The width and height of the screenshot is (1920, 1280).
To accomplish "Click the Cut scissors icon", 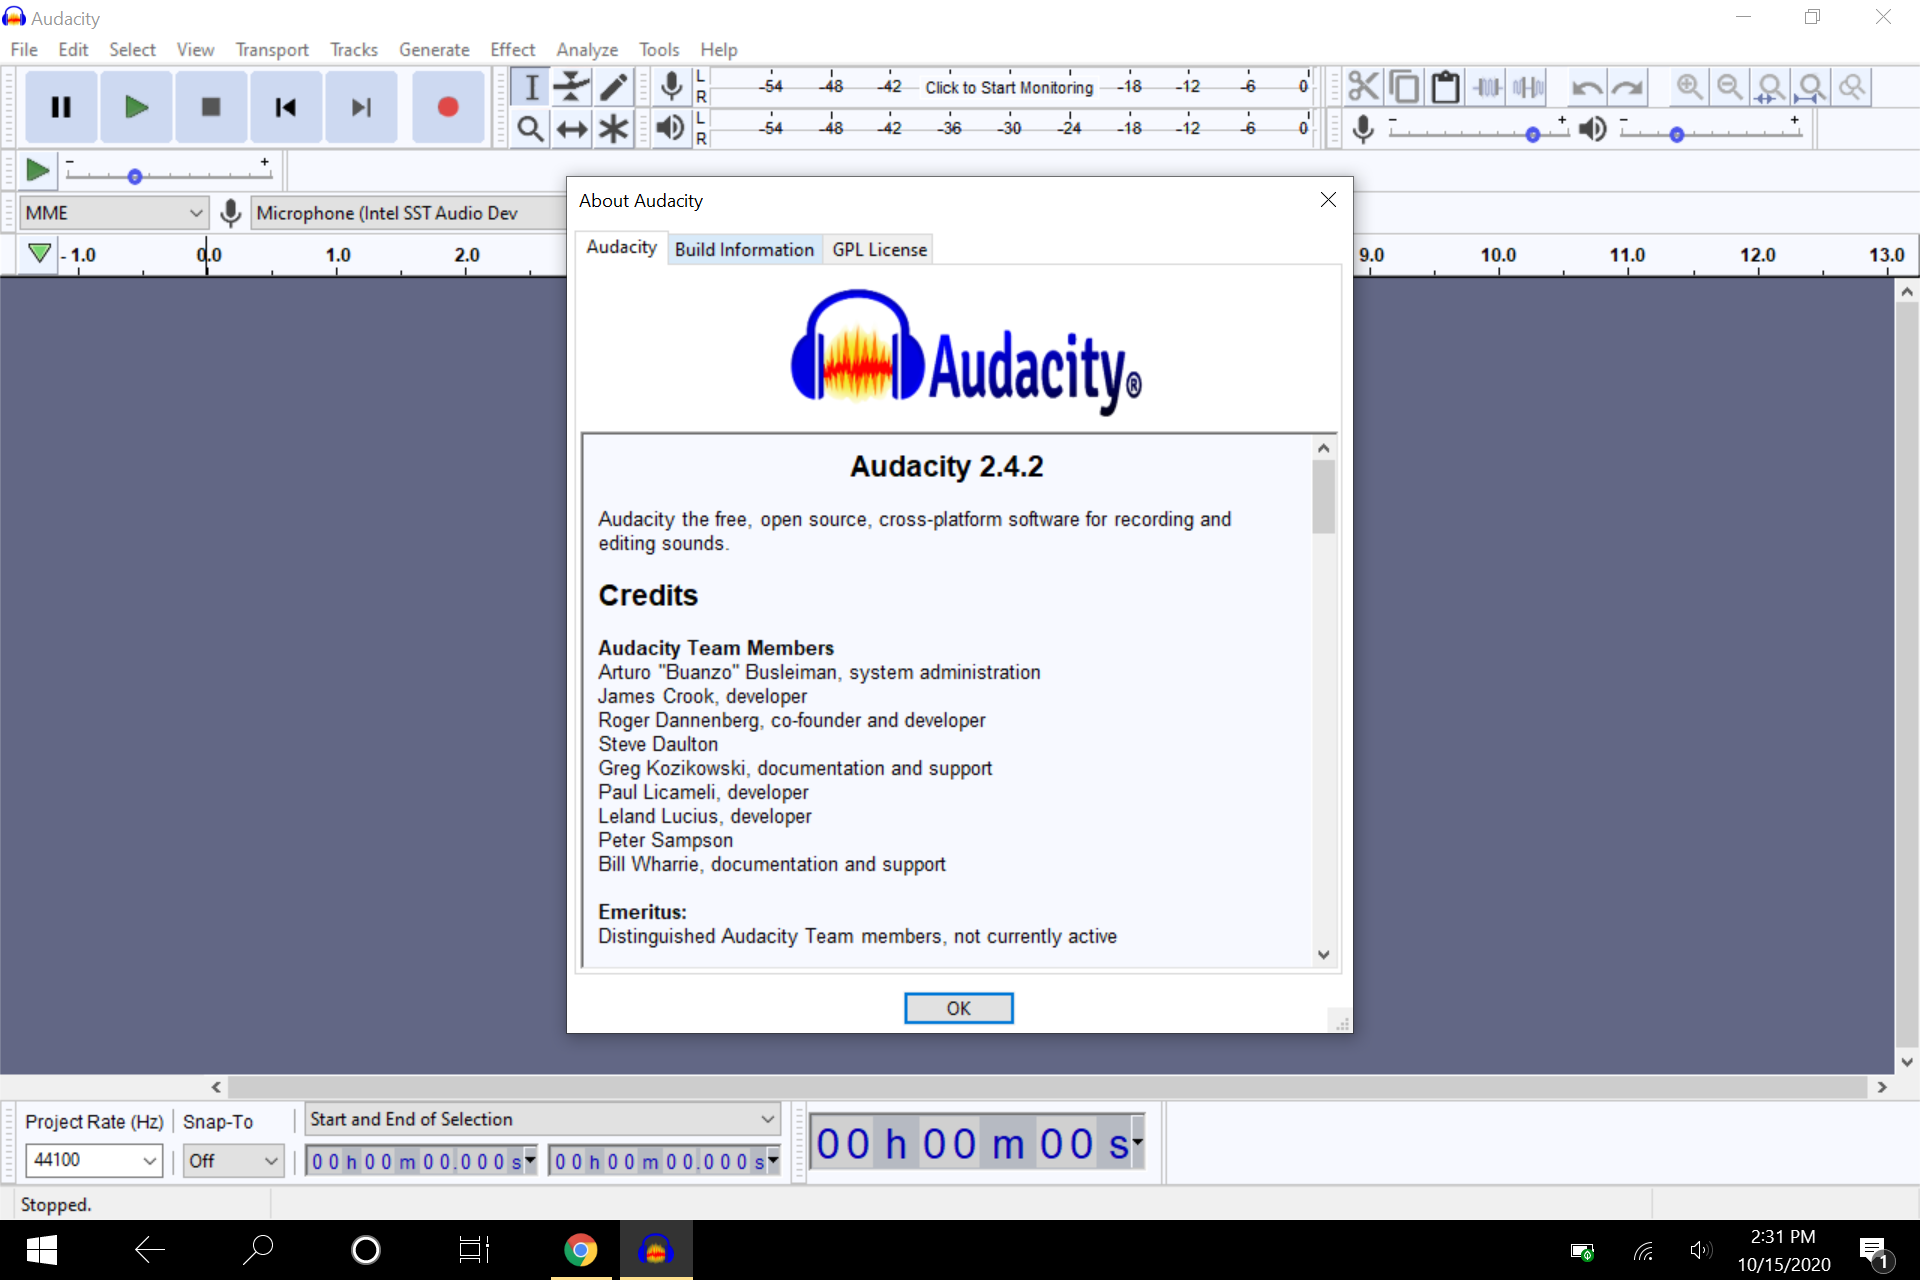I will point(1363,86).
